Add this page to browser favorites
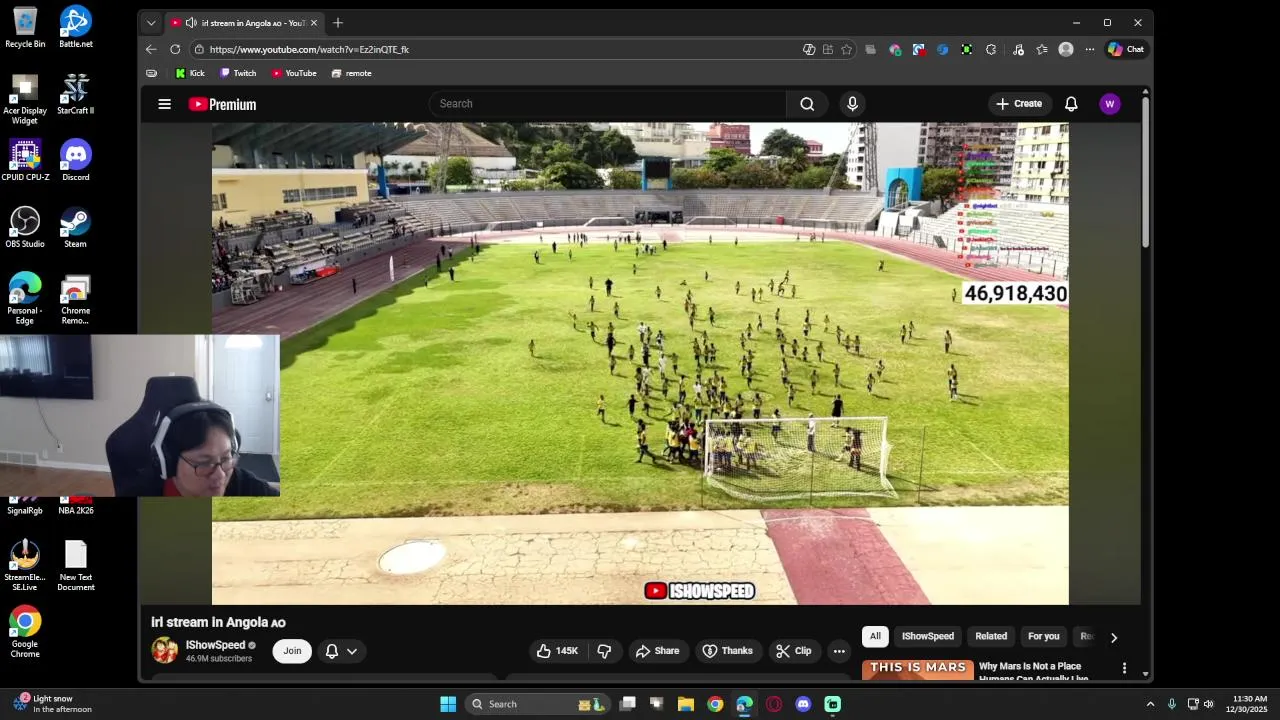Viewport: 1280px width, 720px height. pos(846,49)
